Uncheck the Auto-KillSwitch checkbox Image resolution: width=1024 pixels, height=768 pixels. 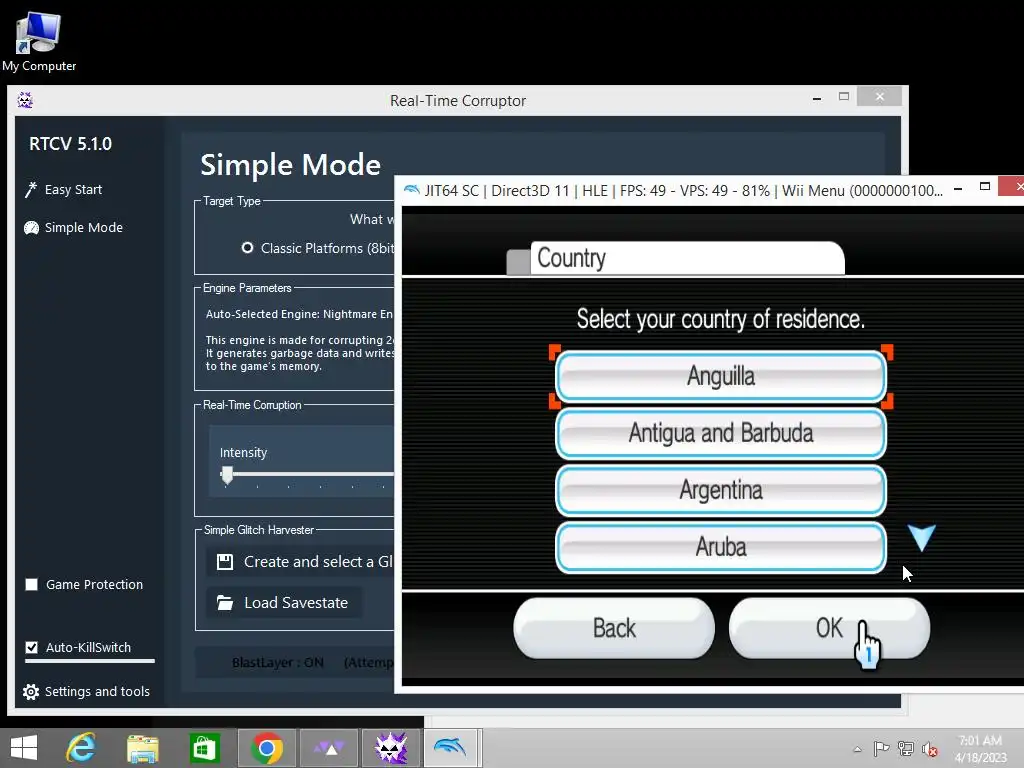point(31,647)
